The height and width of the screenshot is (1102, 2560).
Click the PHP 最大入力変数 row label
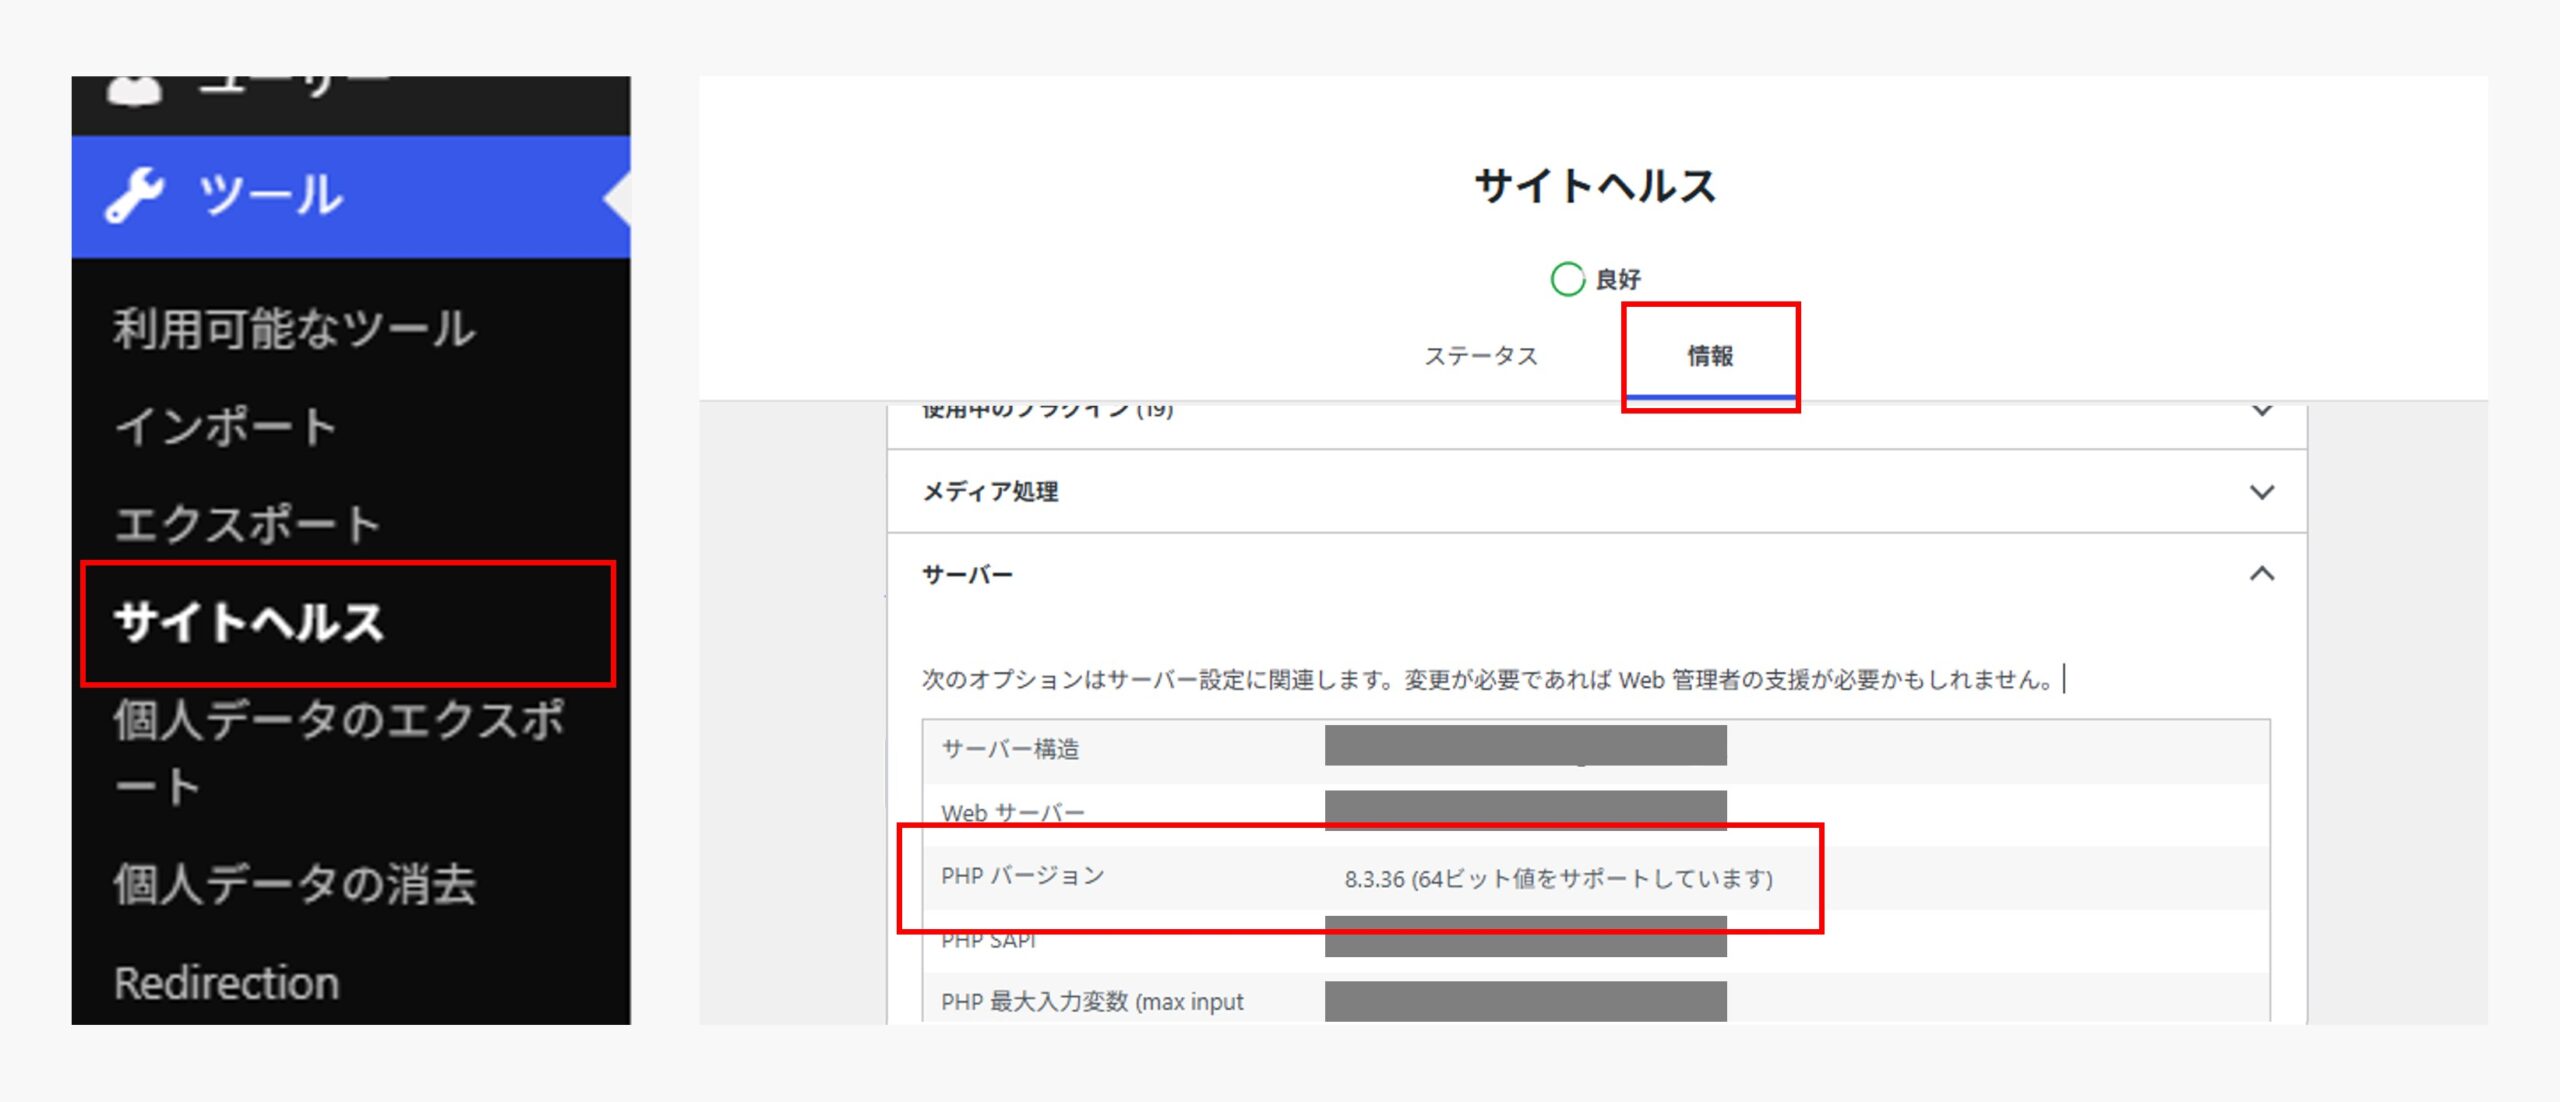point(1092,1002)
